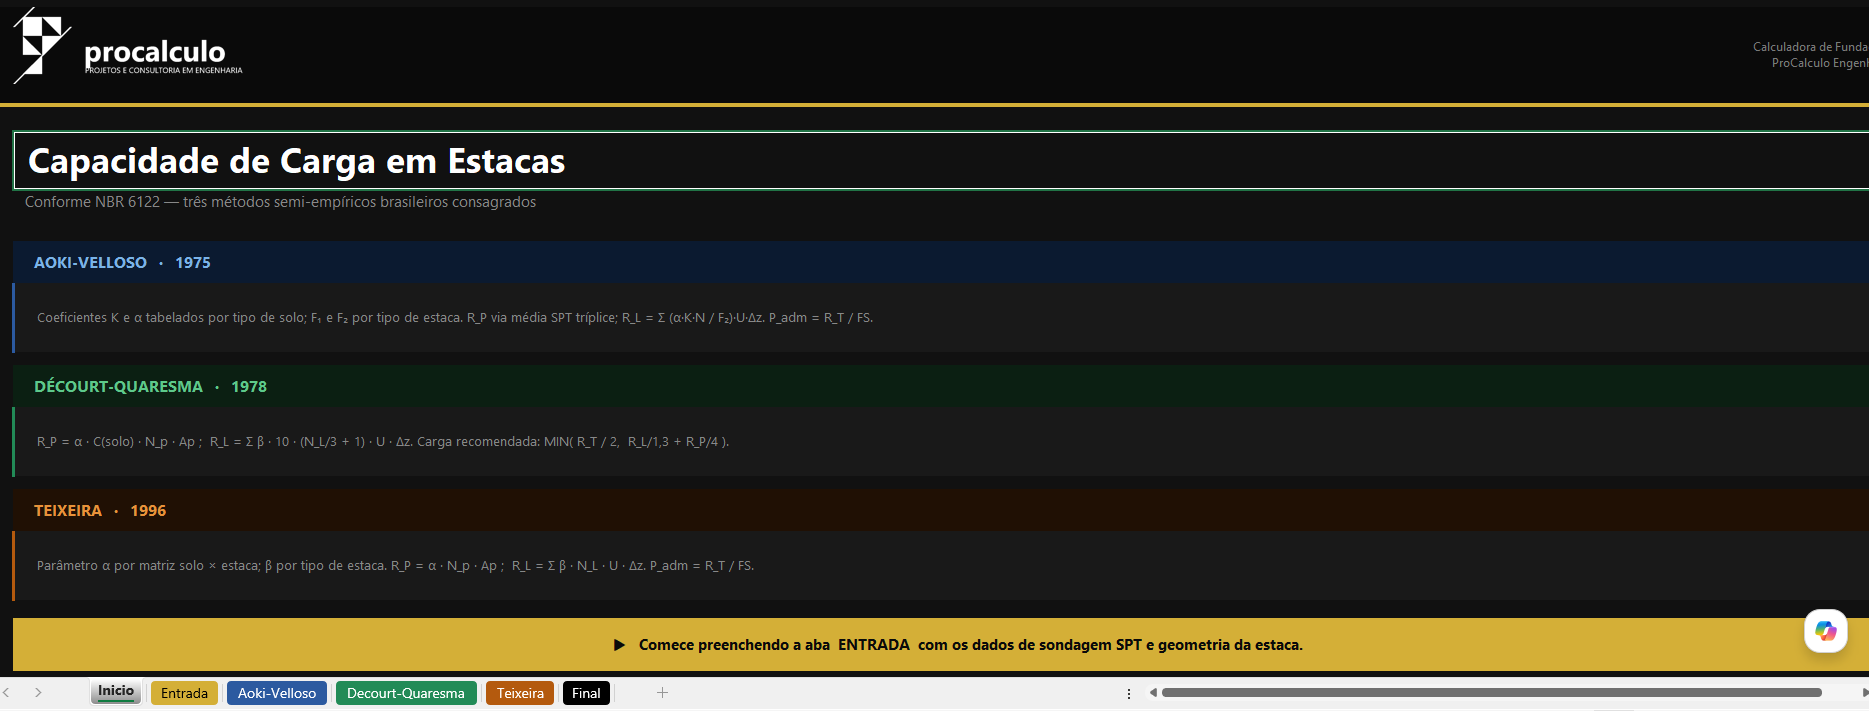Click the Teixeira 'Parâmetro α' description text
Image resolution: width=1869 pixels, height=711 pixels.
(x=395, y=566)
